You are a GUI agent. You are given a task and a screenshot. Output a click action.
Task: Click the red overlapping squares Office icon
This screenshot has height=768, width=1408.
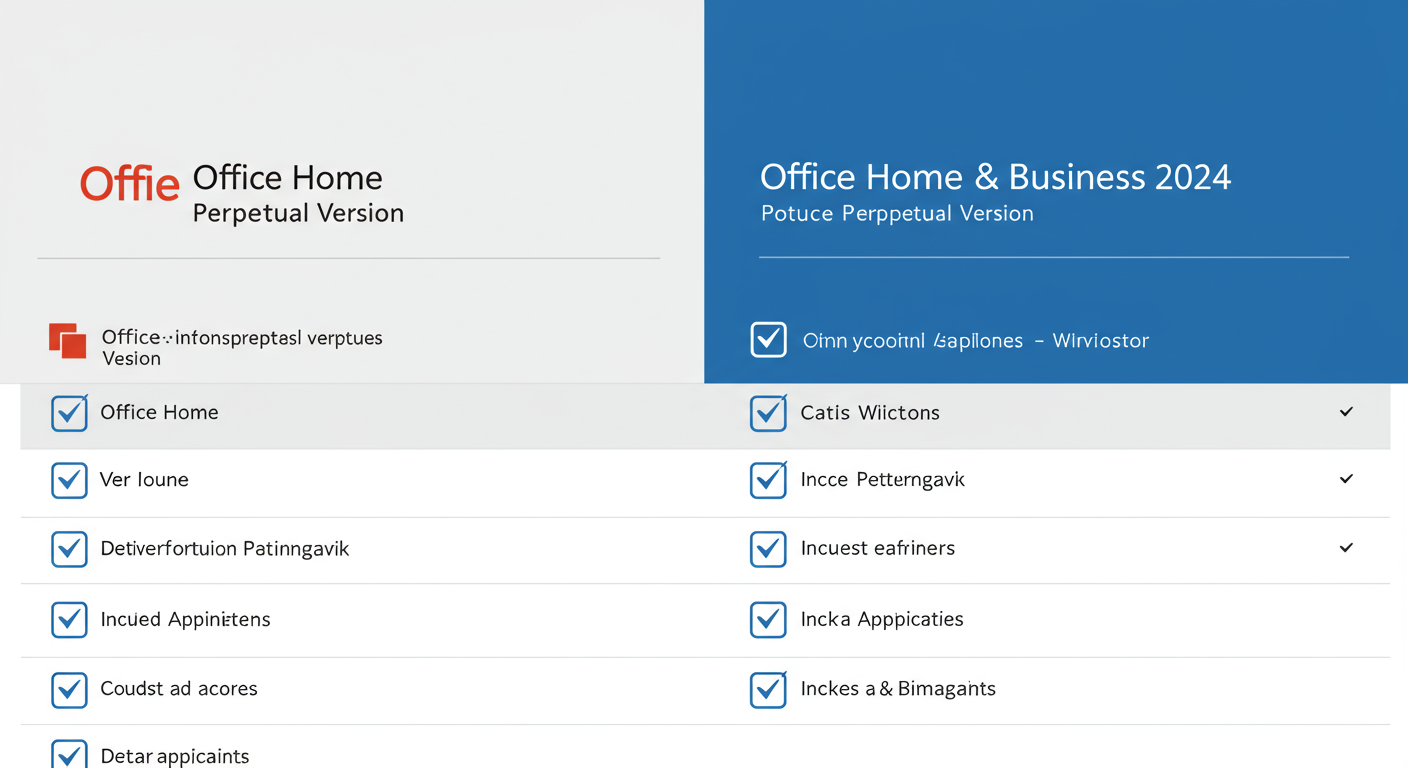[68, 341]
